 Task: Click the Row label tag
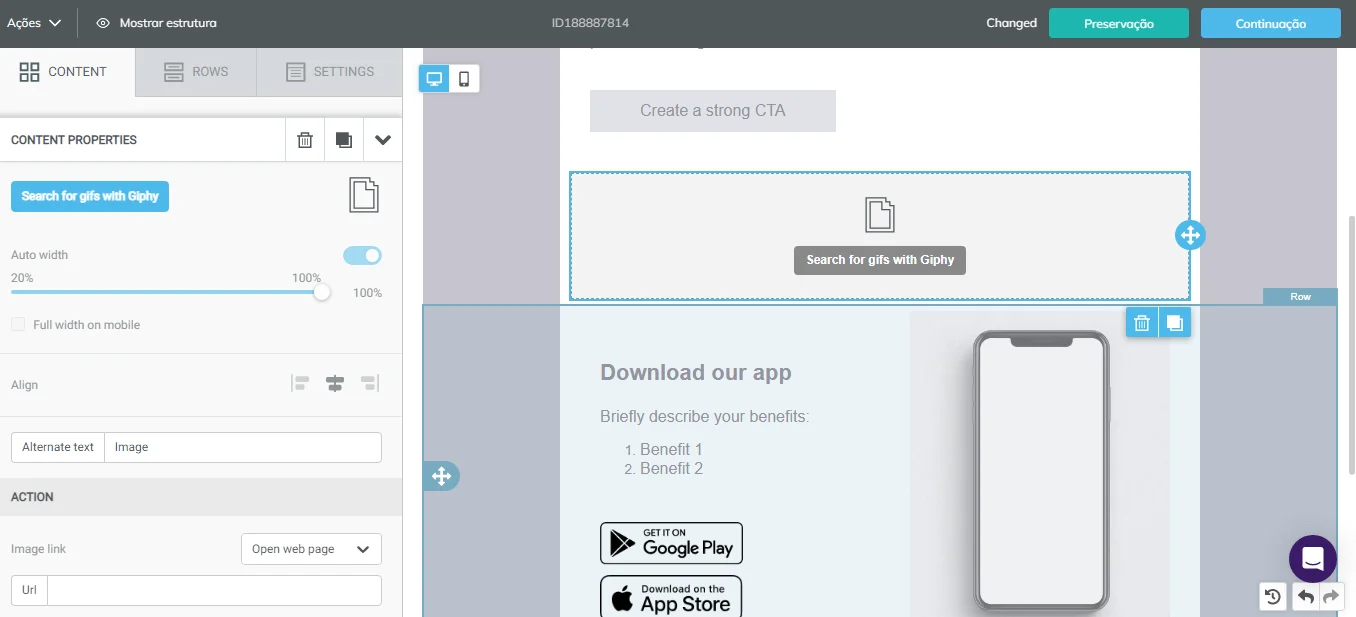click(x=1300, y=297)
